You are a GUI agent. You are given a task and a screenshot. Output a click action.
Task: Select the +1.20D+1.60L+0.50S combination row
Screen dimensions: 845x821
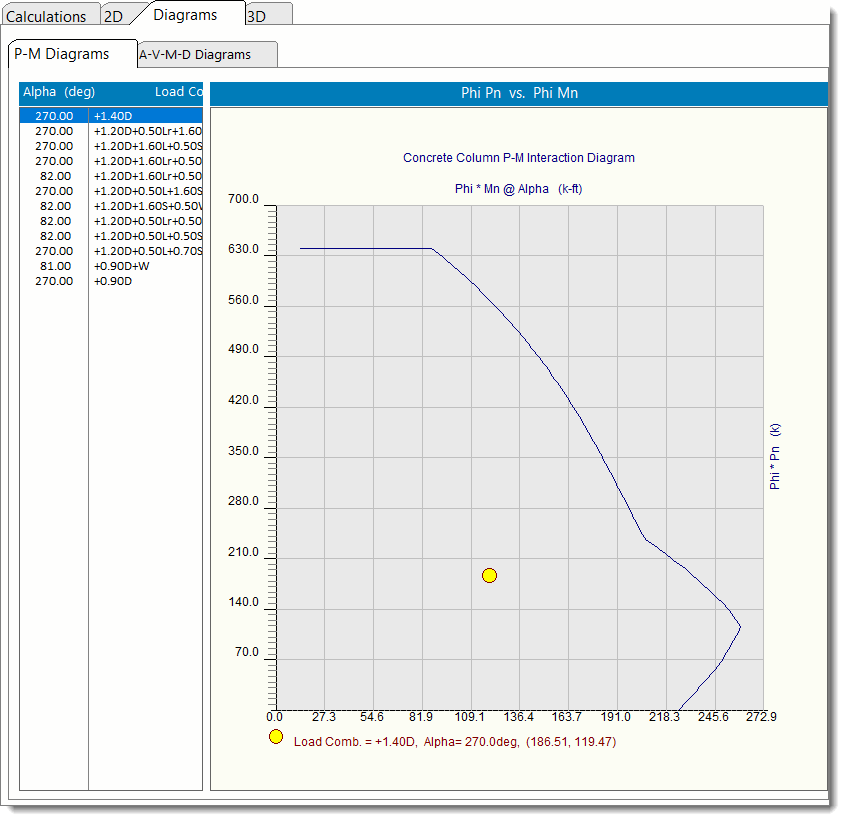[x=147, y=146]
